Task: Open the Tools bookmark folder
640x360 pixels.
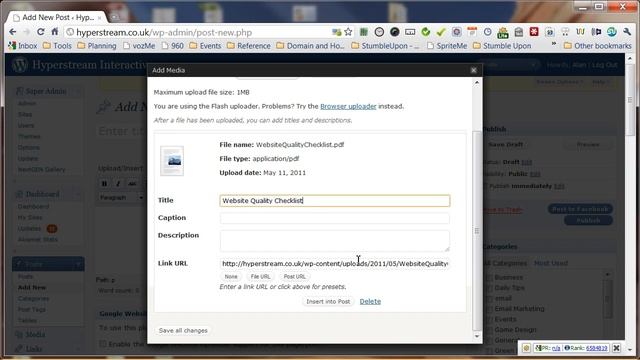Action: pyautogui.click(x=58, y=46)
